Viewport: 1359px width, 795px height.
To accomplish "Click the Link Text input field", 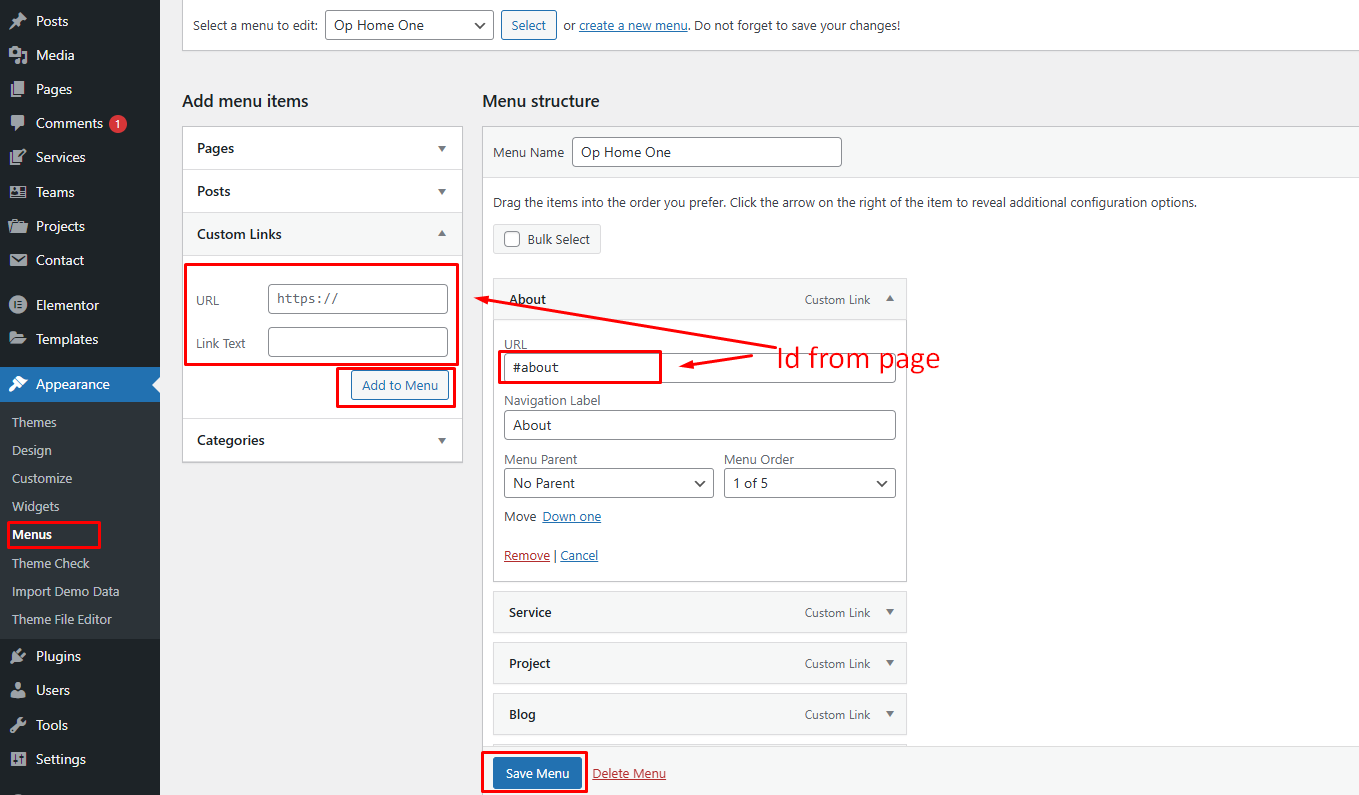I will 358,342.
